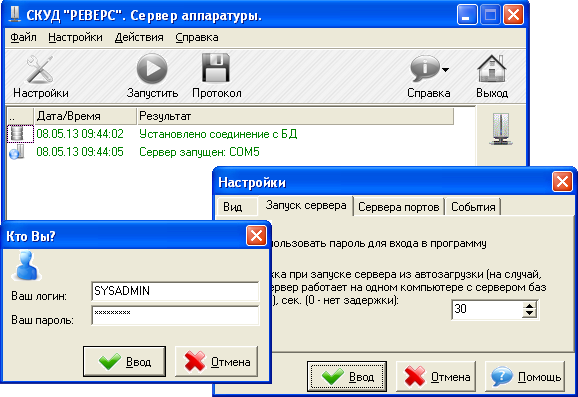
Task: Focus Ваш логин field with SYSADMIN
Action: 175,291
